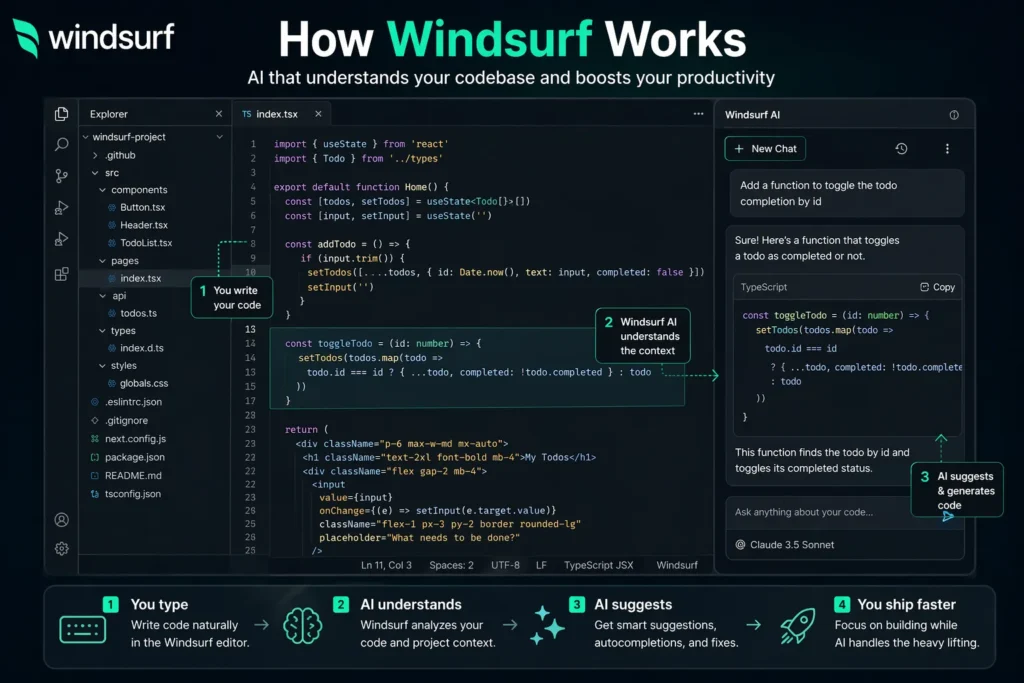Open the windsurf-project header dropdown chevron

pyautogui.click(x=219, y=137)
